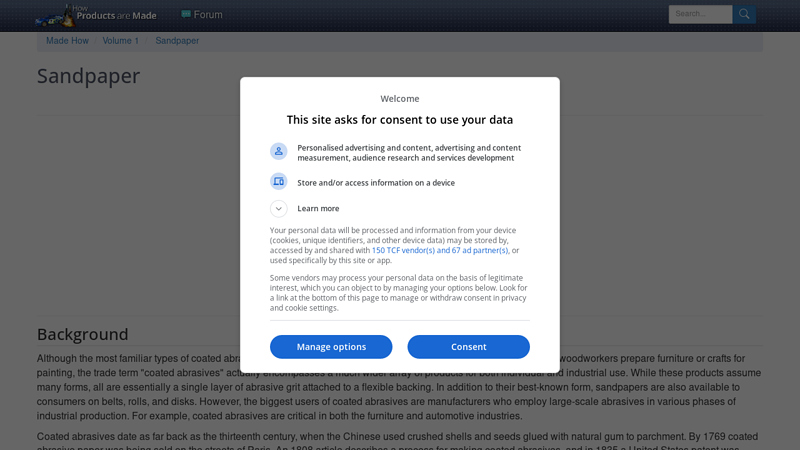Click the personalised advertising person icon
Viewport: 800px width, 450px height.
pyautogui.click(x=279, y=151)
